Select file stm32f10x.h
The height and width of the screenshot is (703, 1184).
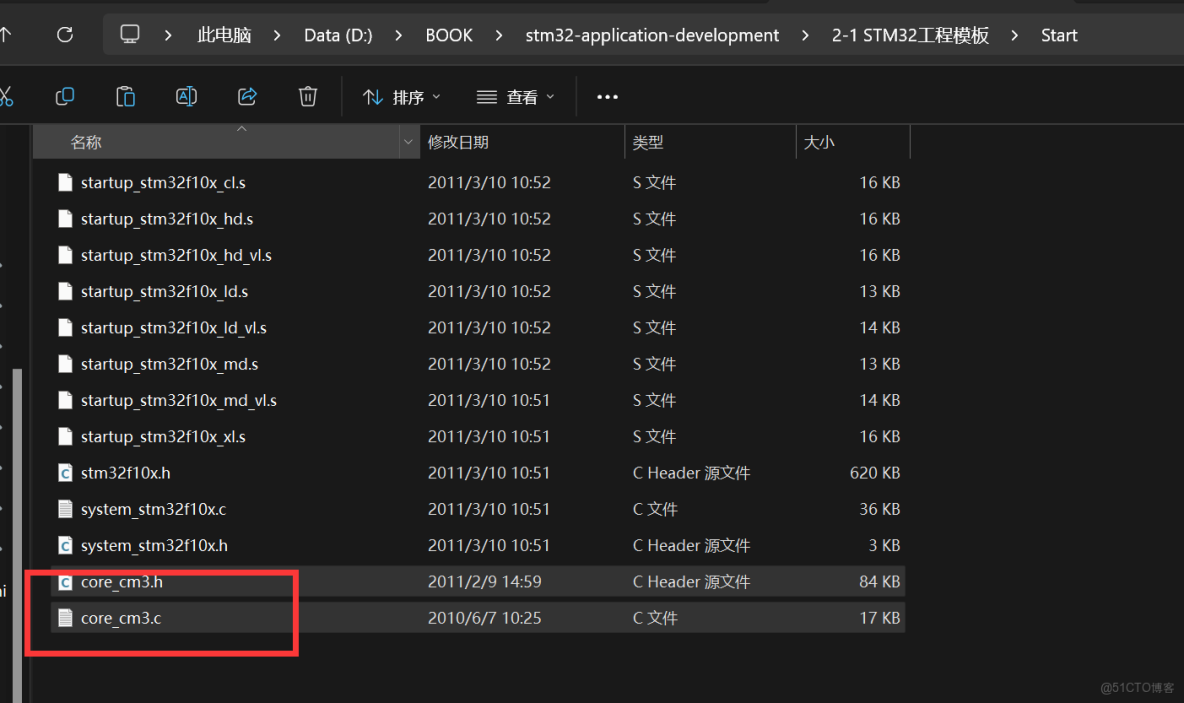tap(125, 473)
